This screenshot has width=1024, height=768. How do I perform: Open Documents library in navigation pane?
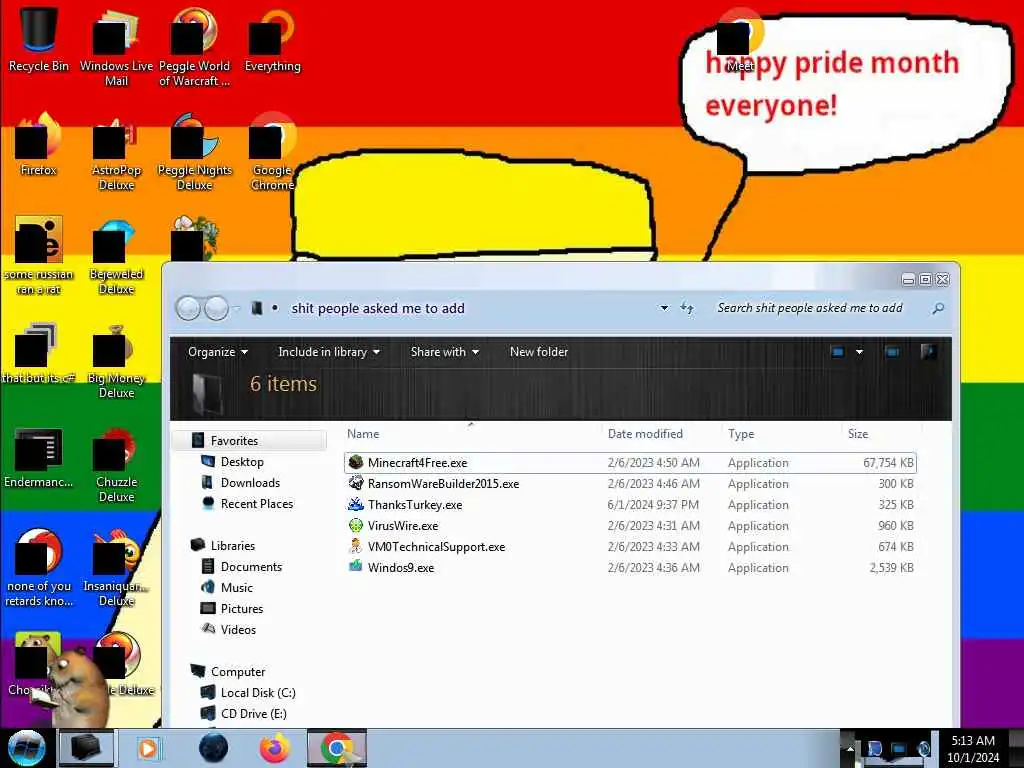[x=251, y=566]
